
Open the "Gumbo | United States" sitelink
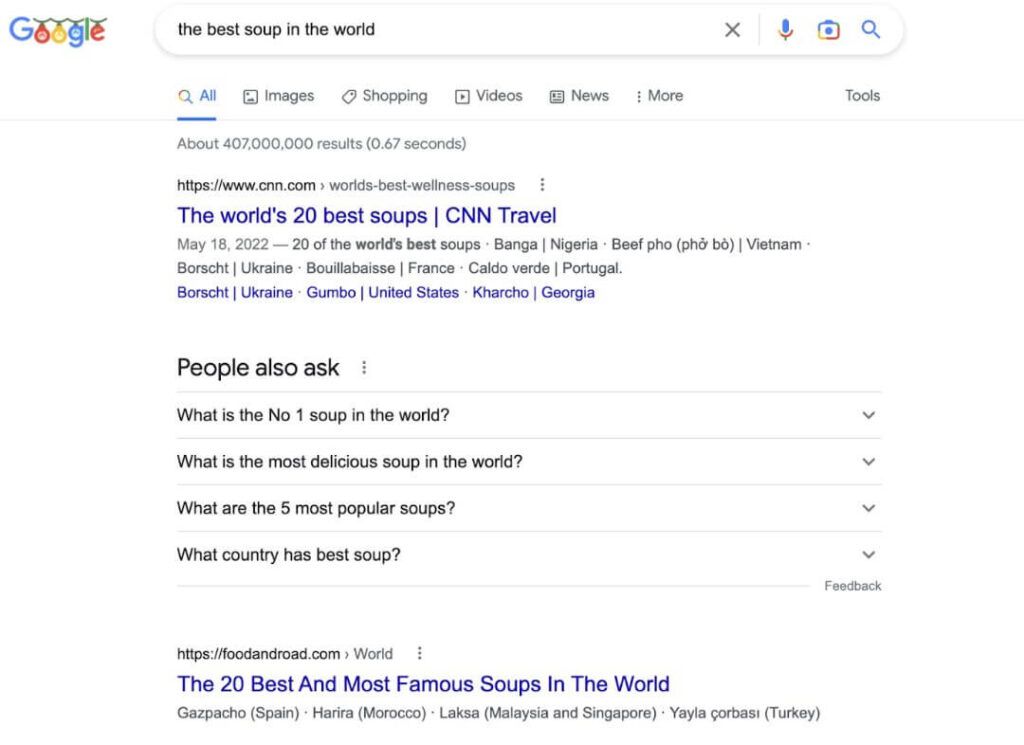(x=382, y=293)
